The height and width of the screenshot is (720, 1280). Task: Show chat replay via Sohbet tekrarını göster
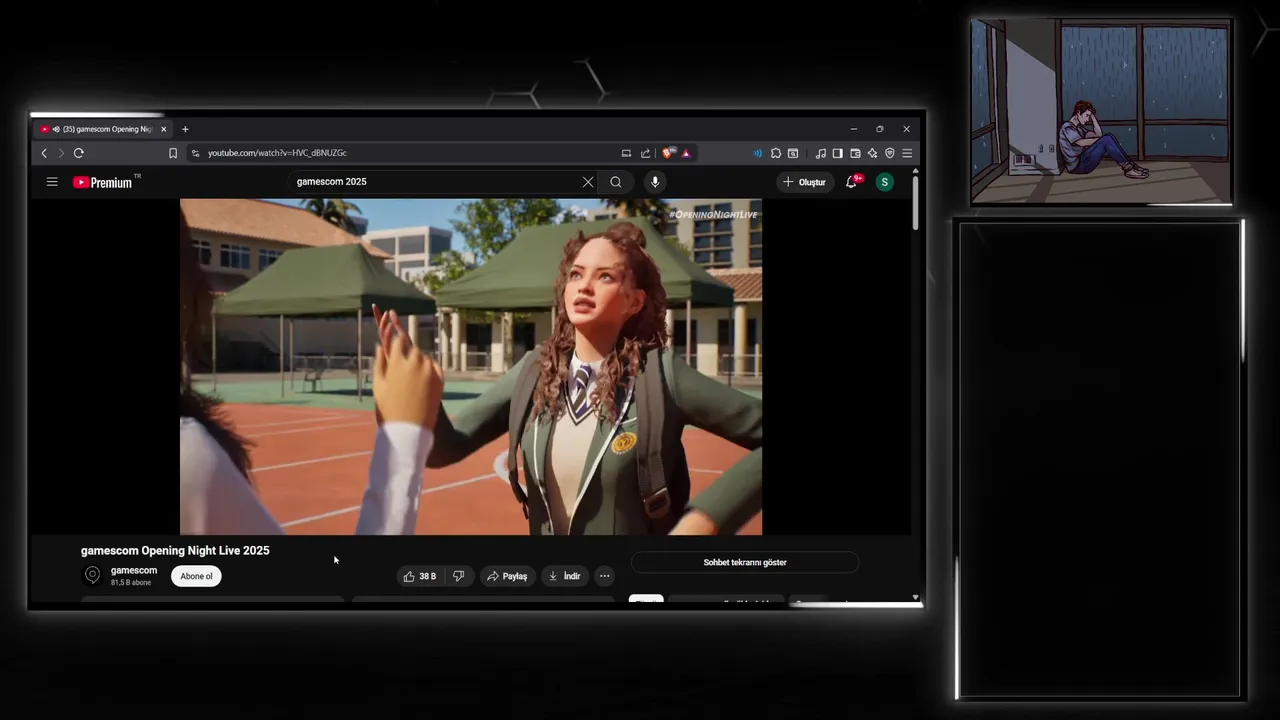[745, 563]
